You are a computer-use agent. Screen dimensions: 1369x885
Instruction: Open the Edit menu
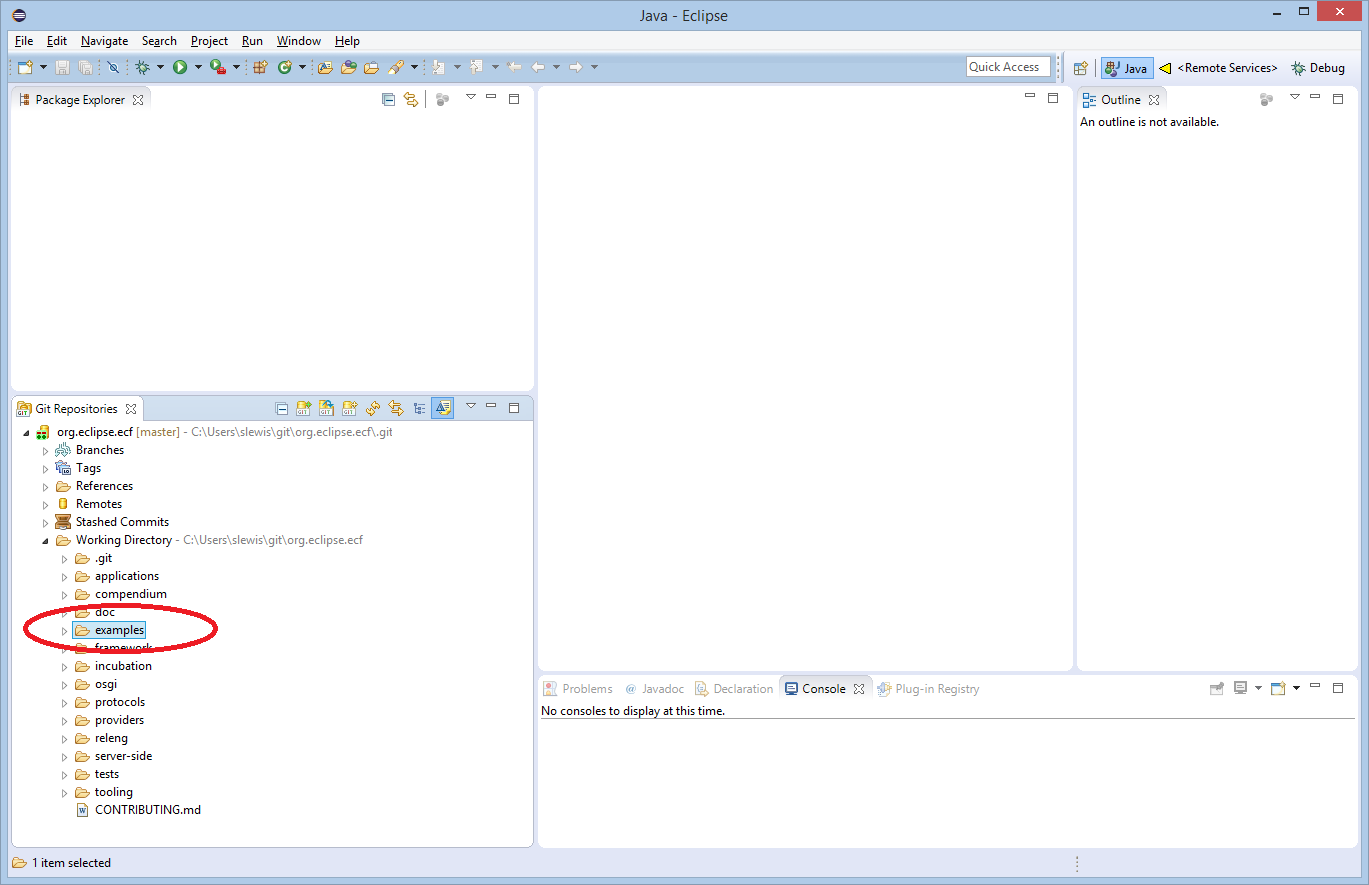57,41
